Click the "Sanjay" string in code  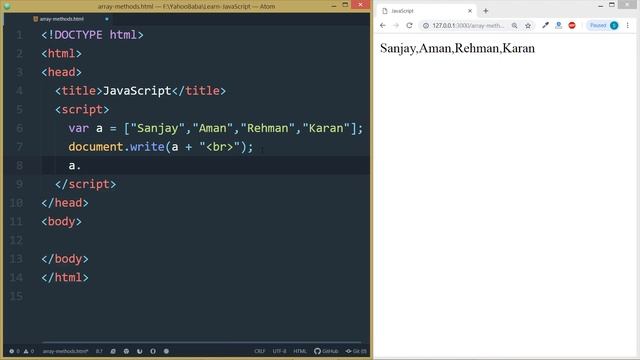tap(158, 128)
